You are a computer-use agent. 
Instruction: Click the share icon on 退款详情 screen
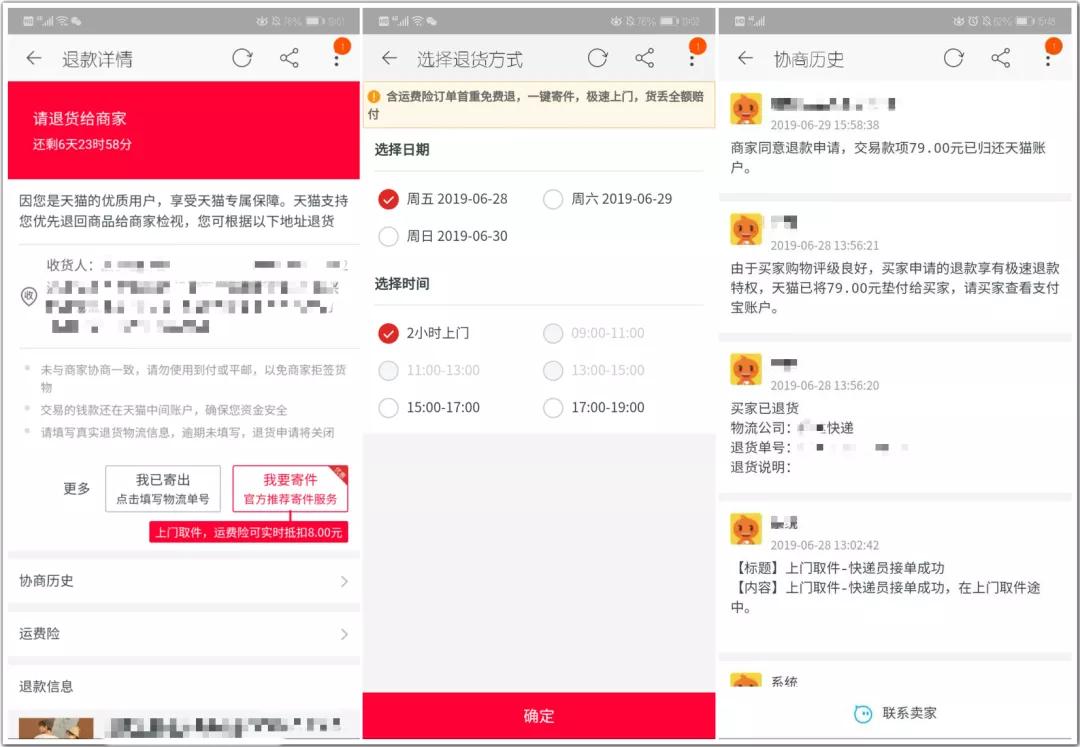point(290,59)
